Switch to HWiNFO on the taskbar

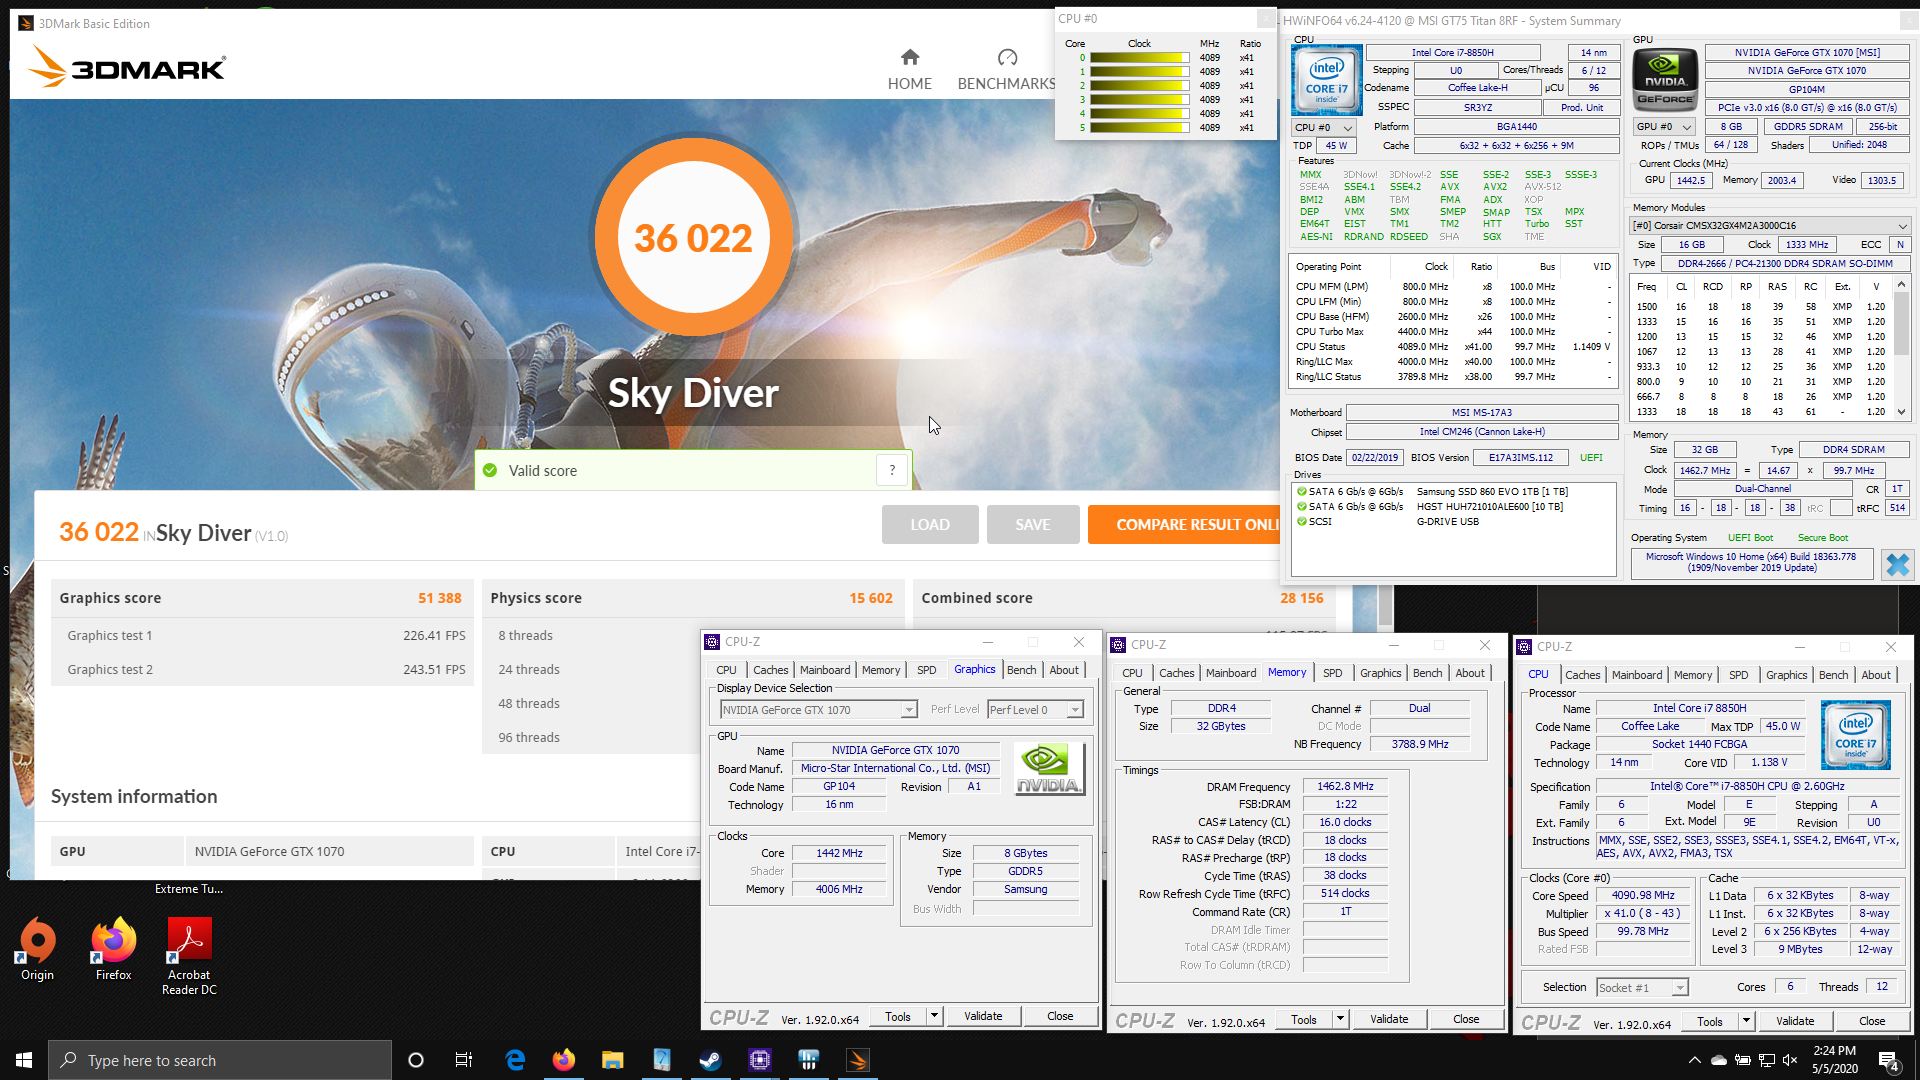808,1060
